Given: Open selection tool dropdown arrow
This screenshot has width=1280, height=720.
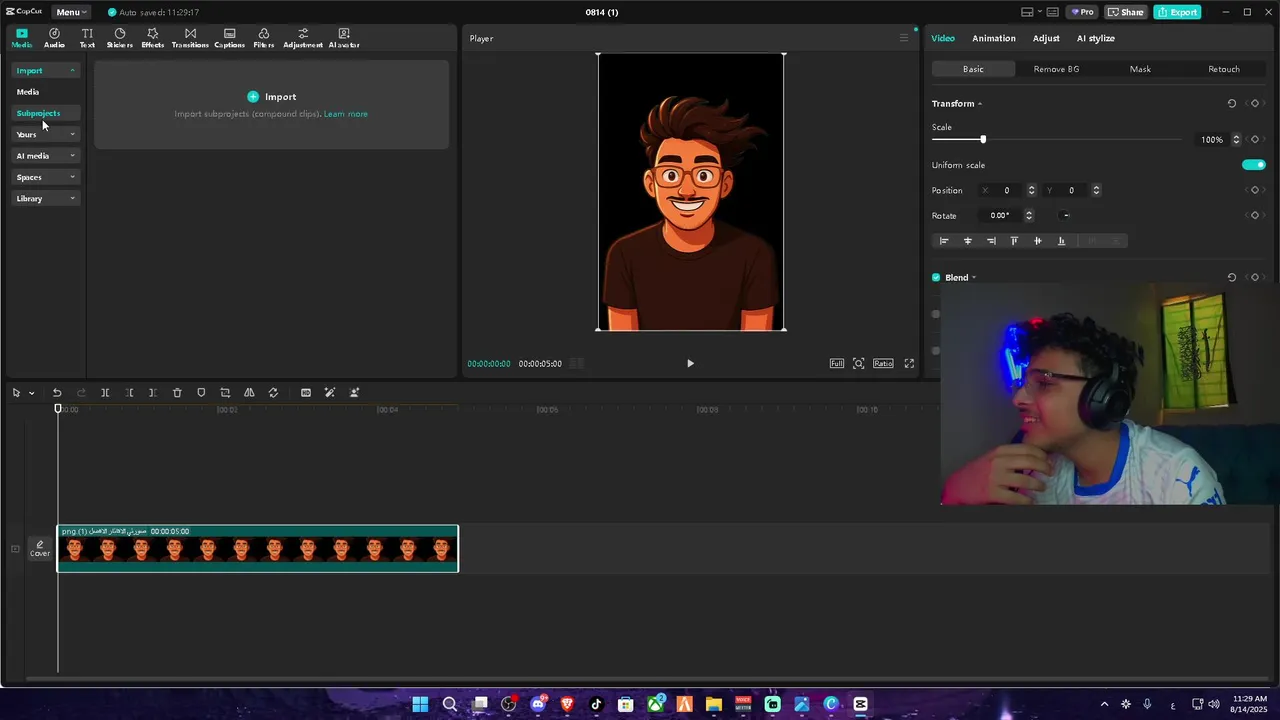Looking at the screenshot, I should pos(32,393).
